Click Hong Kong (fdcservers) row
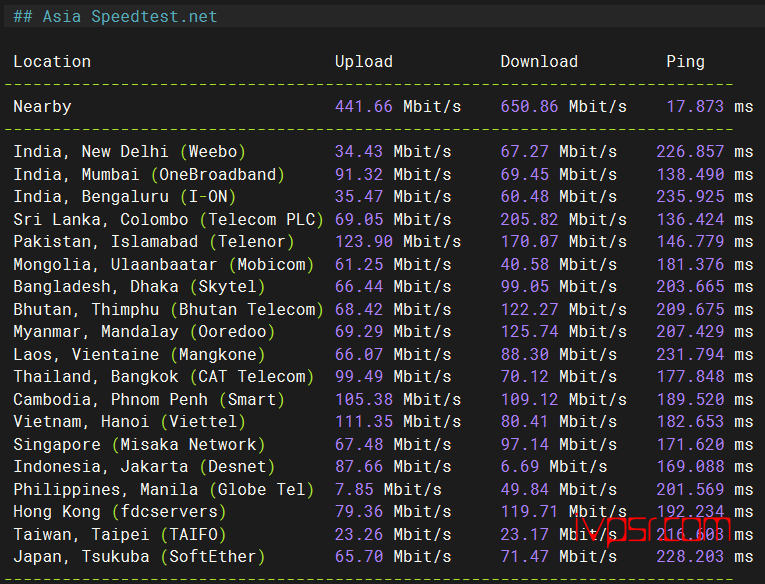 [x=383, y=511]
